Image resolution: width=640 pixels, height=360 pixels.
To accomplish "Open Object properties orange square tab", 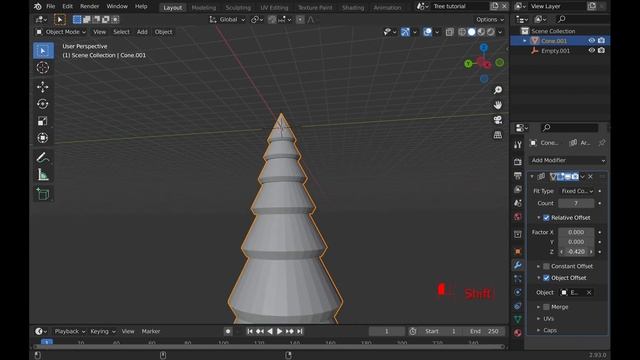I will [518, 251].
